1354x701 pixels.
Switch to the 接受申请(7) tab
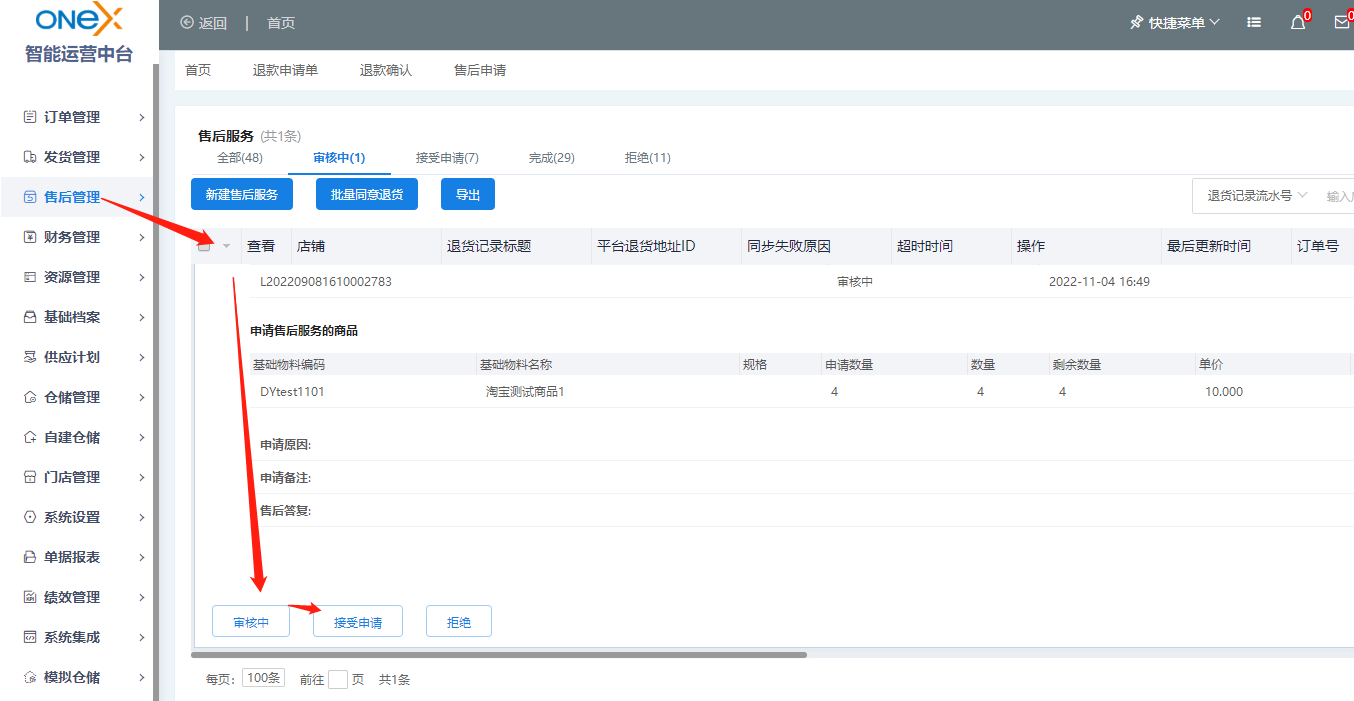(x=447, y=158)
